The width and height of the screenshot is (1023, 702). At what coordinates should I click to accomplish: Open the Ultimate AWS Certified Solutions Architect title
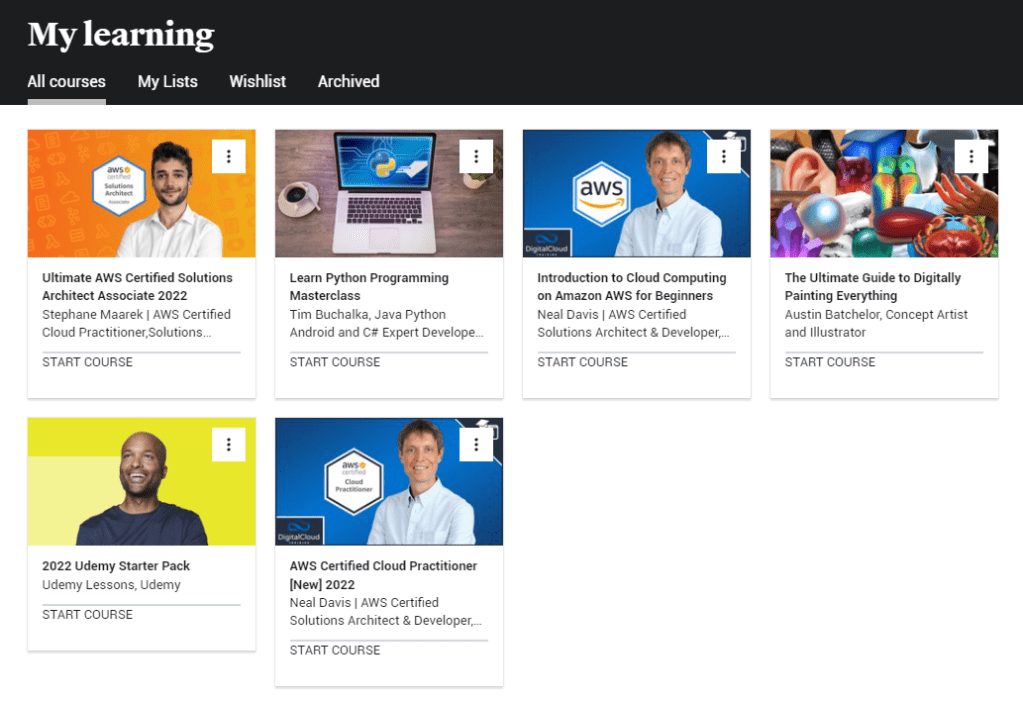coord(137,287)
